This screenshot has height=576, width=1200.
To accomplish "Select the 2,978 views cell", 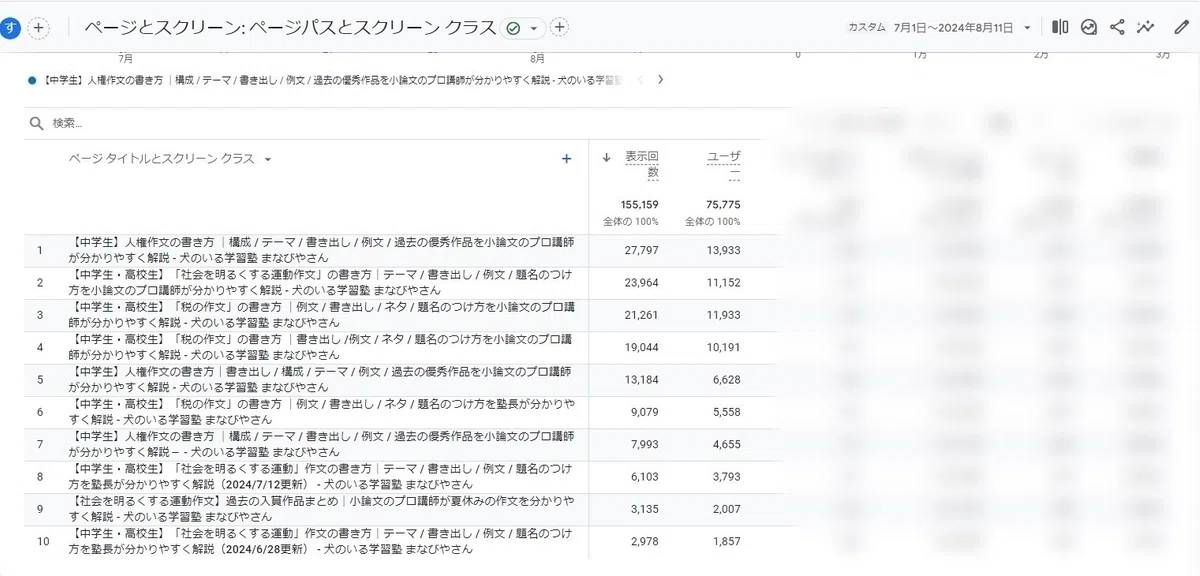I will click(645, 541).
